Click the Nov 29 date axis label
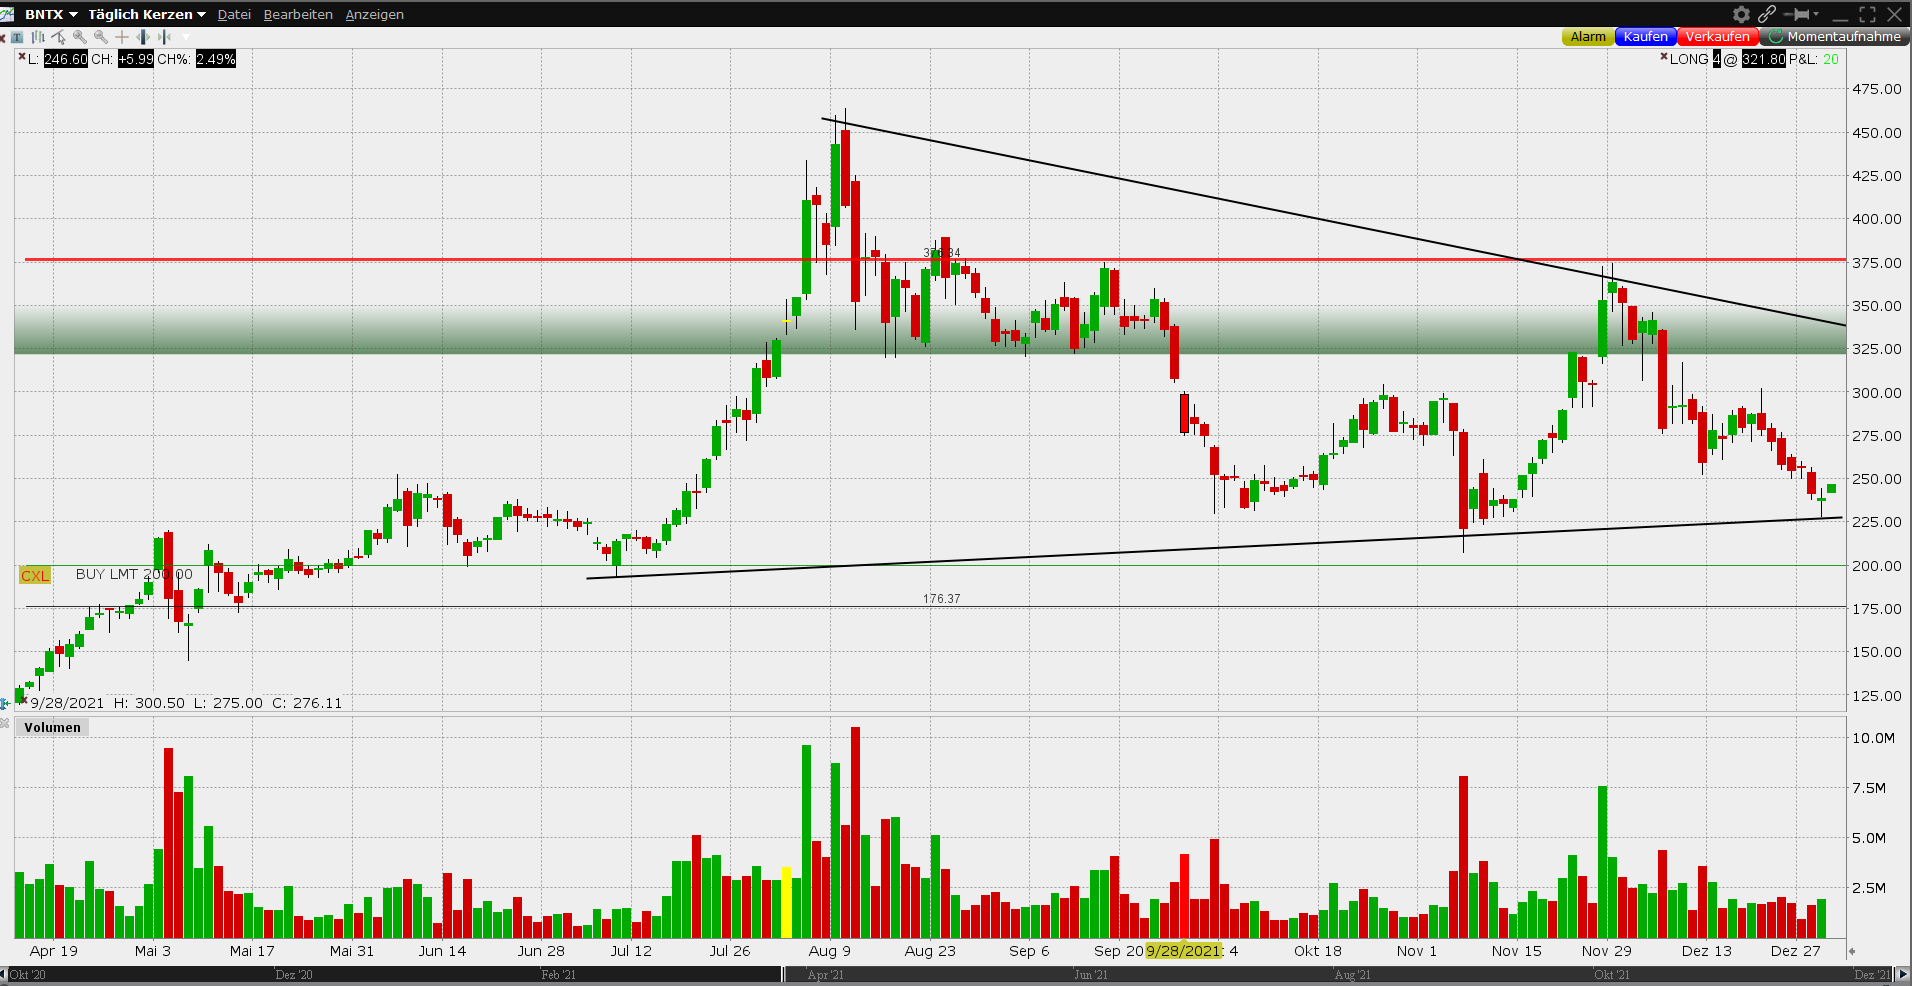1912x986 pixels. click(x=1607, y=951)
